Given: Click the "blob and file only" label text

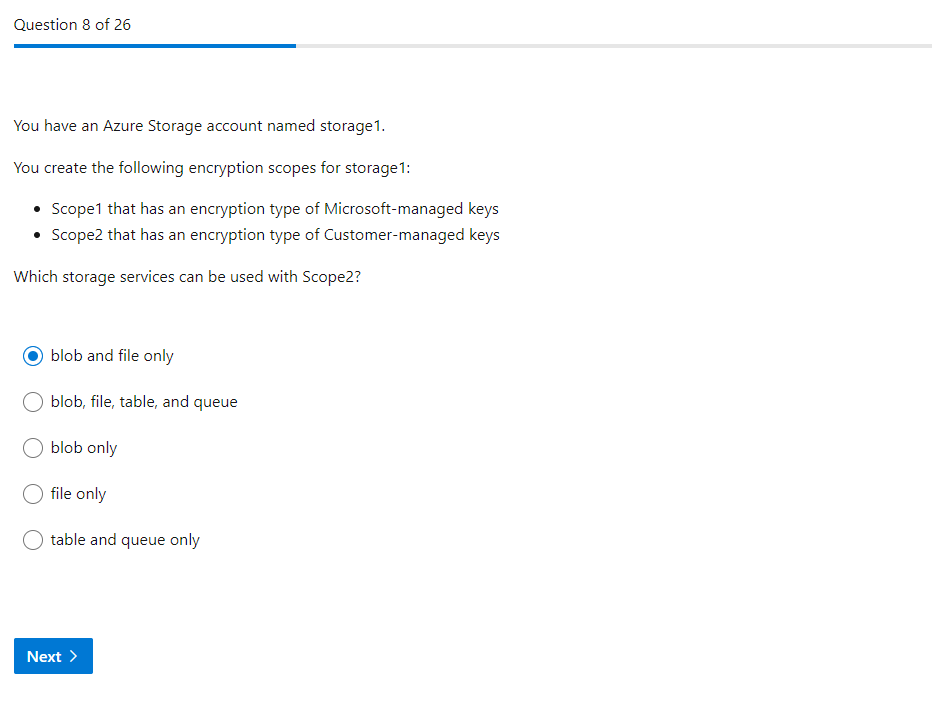Looking at the screenshot, I should pyautogui.click(x=112, y=356).
